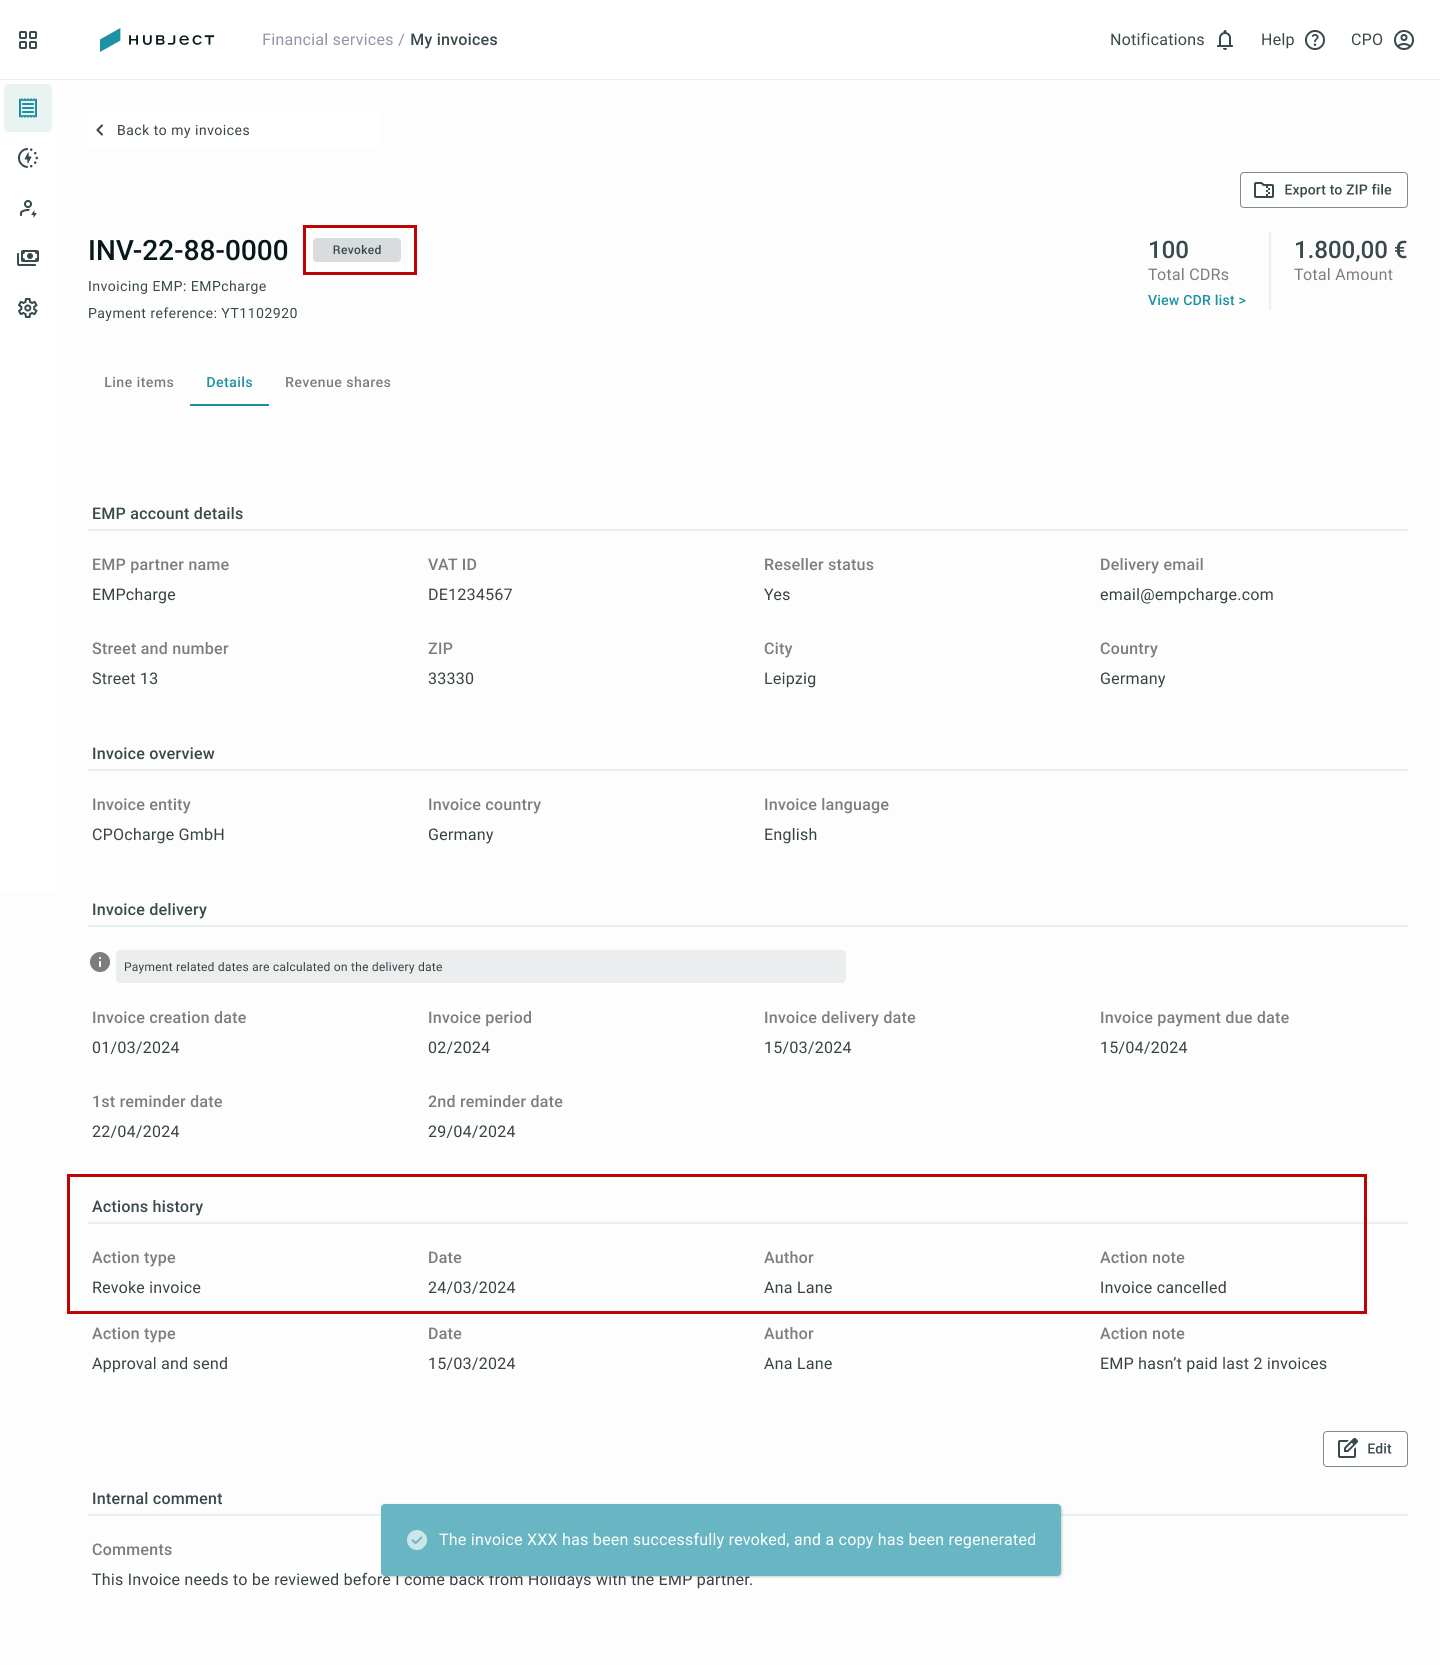This screenshot has height=1665, width=1440.
Task: Click the success checkmark icon in toast
Action: 417,1540
